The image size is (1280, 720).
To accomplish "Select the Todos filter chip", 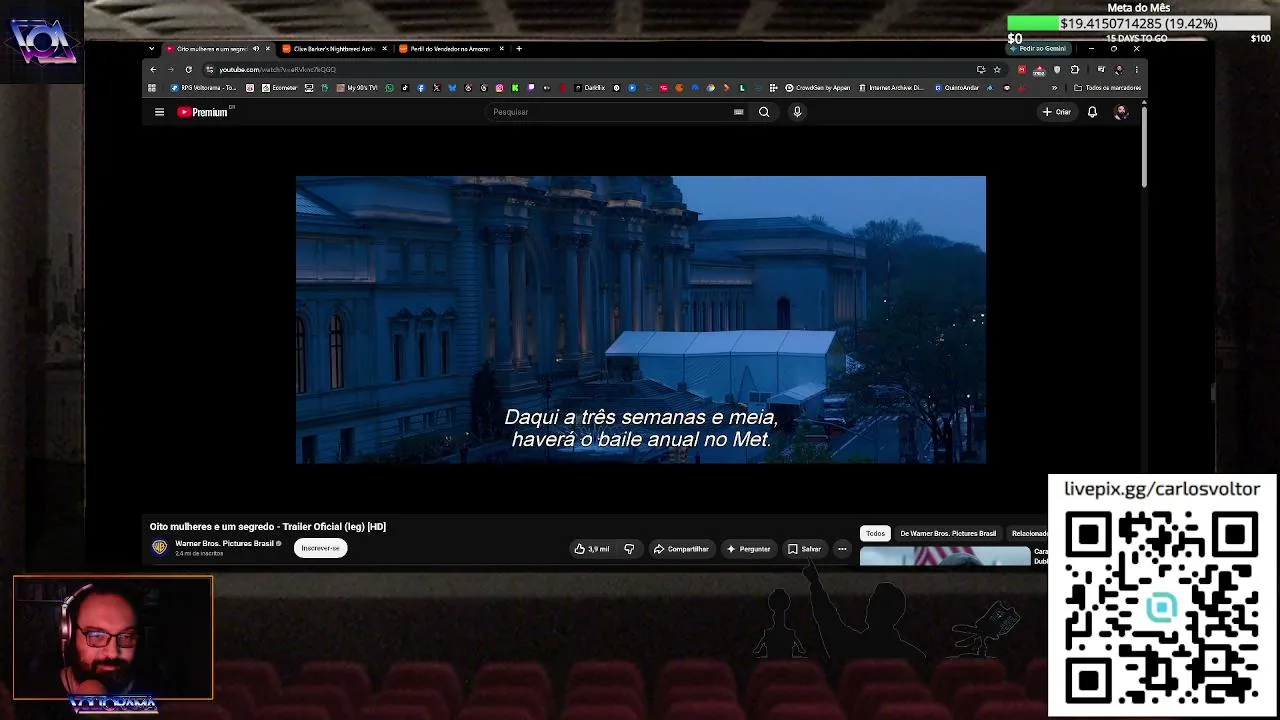I will pyautogui.click(x=875, y=533).
